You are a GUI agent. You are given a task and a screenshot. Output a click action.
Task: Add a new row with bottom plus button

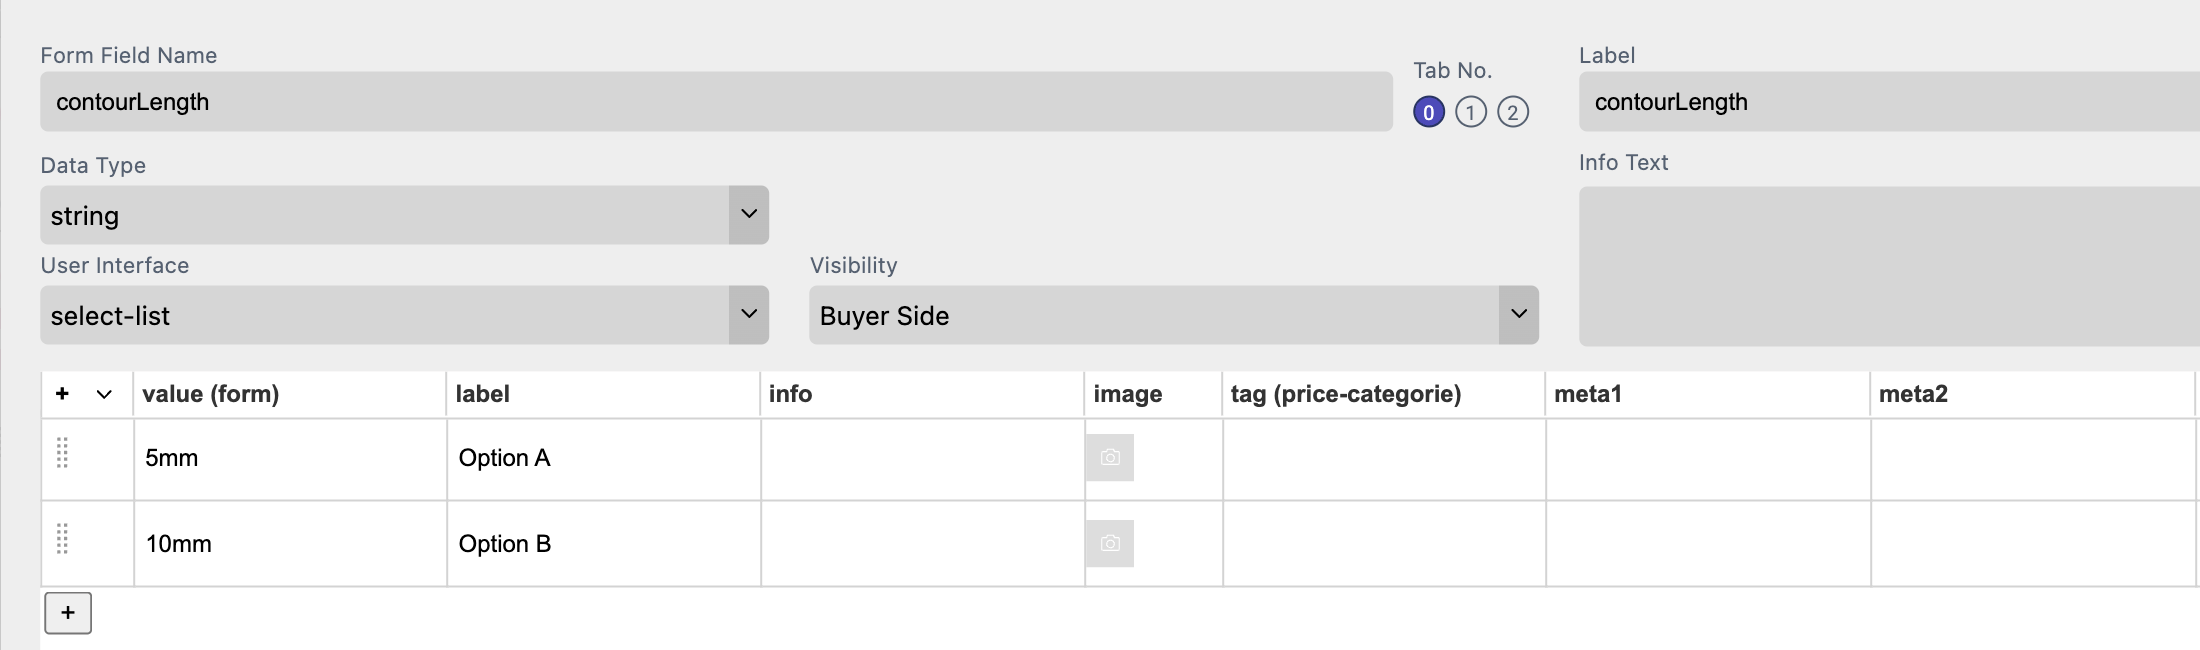(68, 613)
